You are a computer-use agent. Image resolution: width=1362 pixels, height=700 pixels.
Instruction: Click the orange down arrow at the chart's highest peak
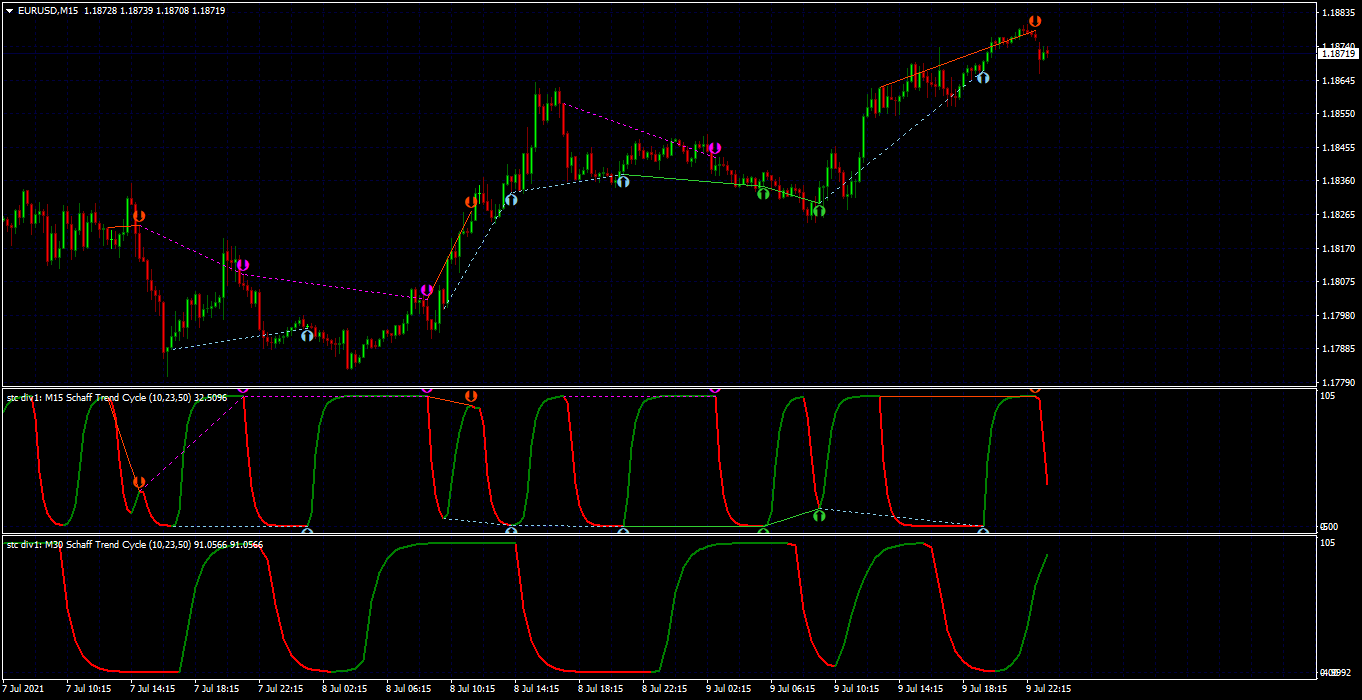pyautogui.click(x=1035, y=21)
